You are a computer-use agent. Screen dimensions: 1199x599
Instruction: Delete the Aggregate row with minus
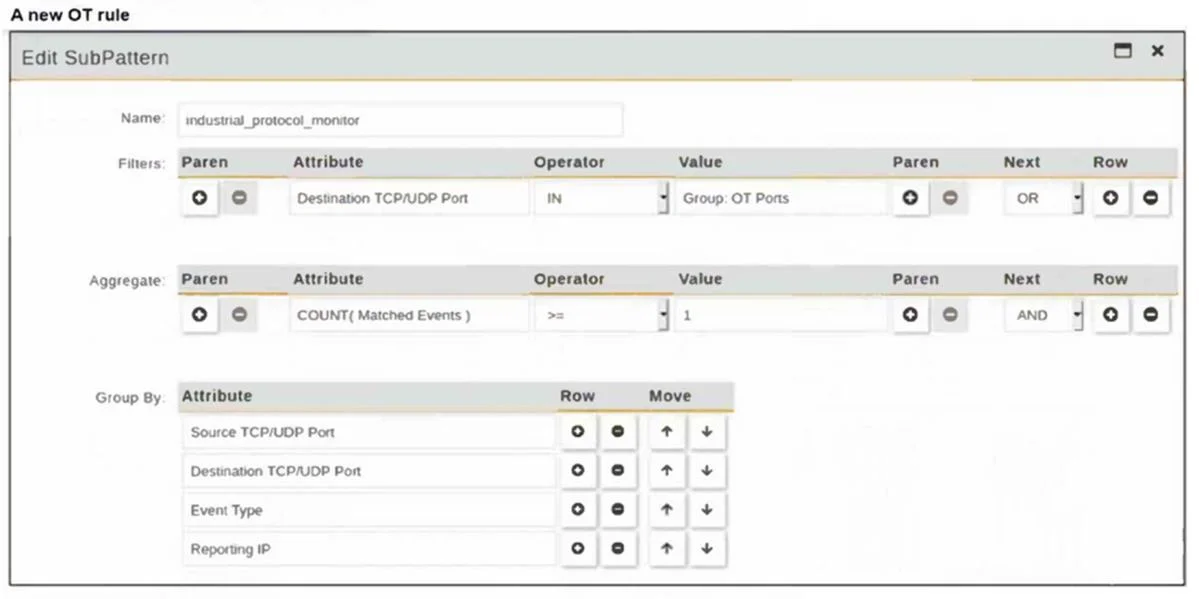(x=1151, y=315)
